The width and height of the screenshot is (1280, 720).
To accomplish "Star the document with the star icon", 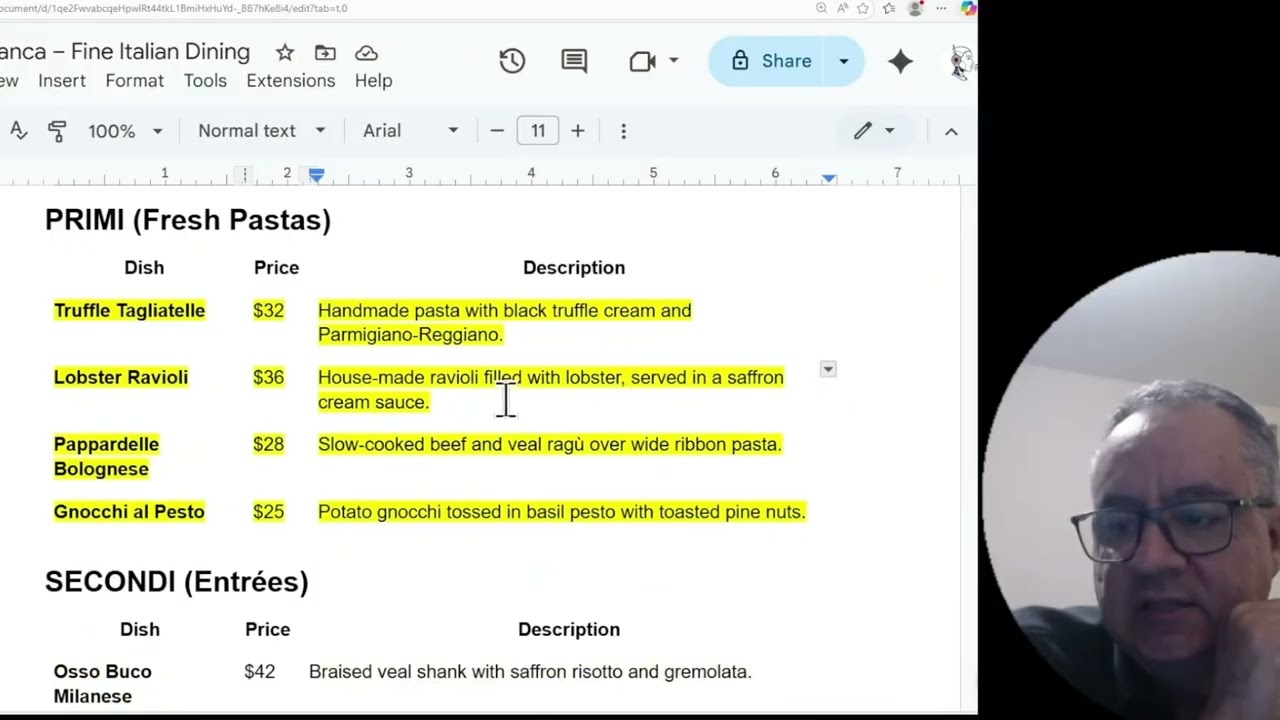I will [285, 53].
